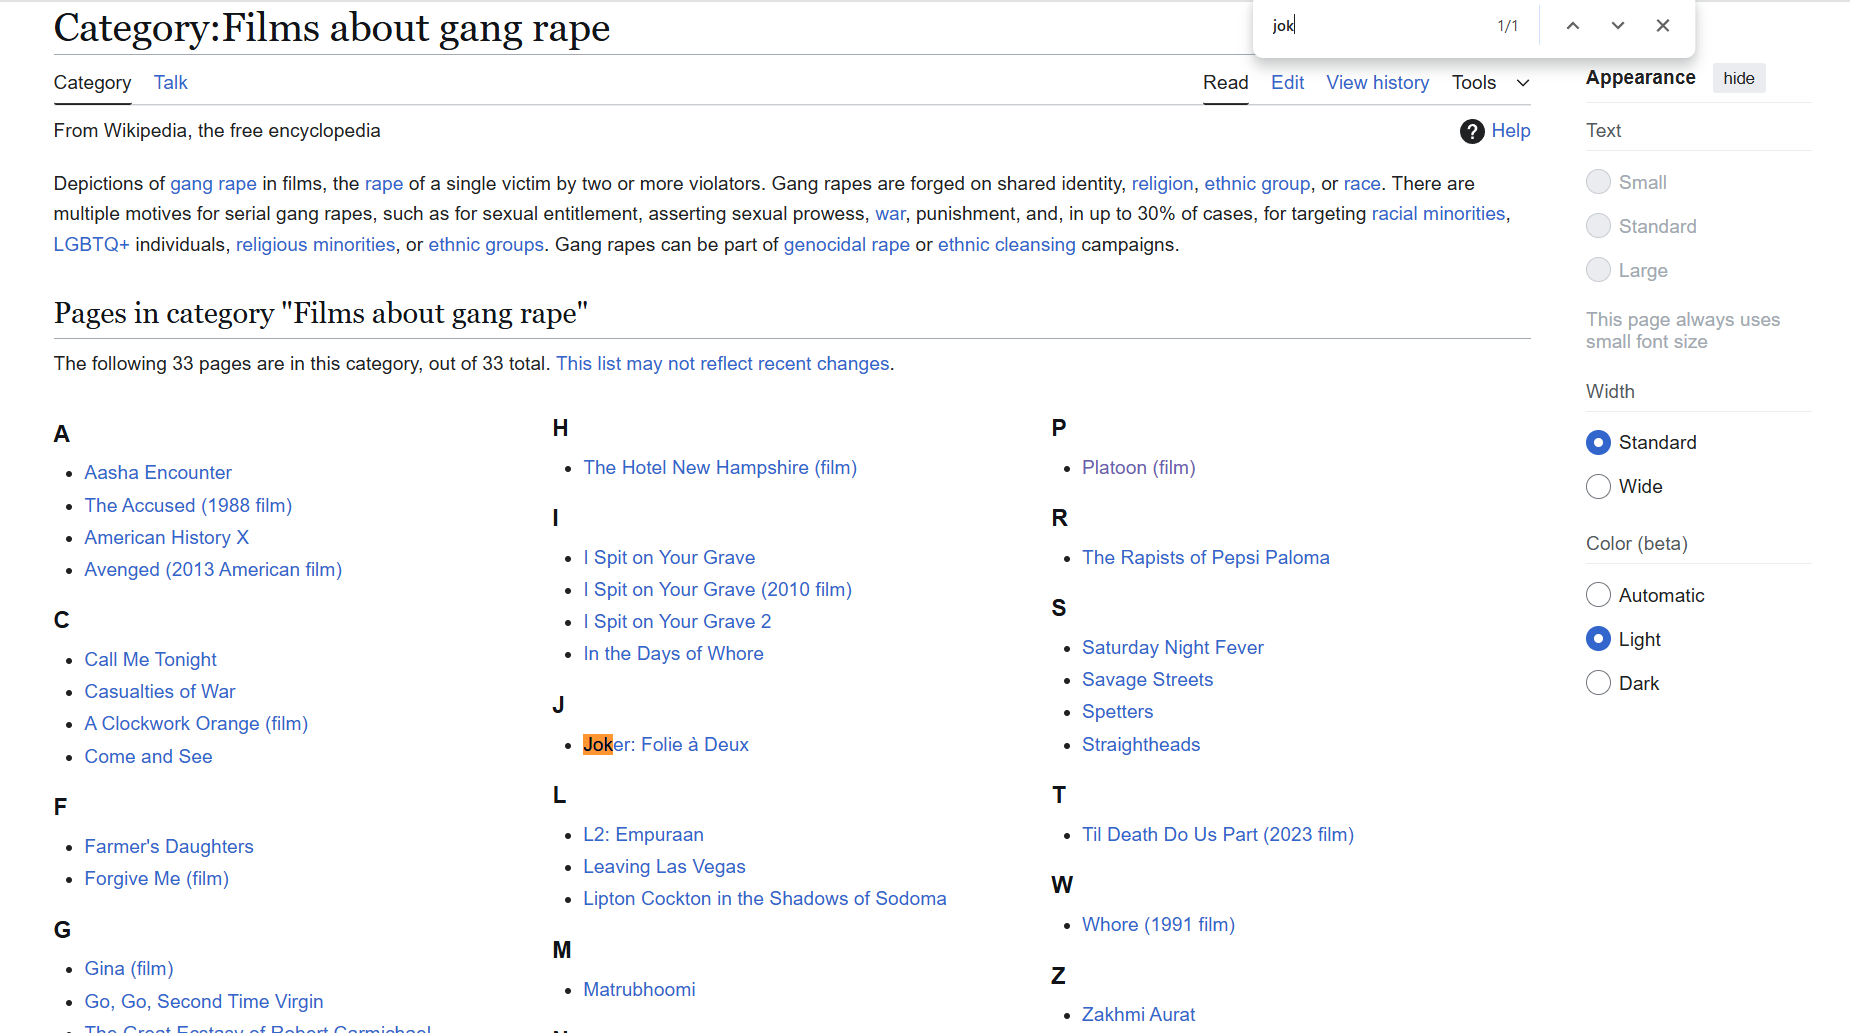This screenshot has height=1033, width=1850.
Task: Select the Standard text size option
Action: (x=1598, y=226)
